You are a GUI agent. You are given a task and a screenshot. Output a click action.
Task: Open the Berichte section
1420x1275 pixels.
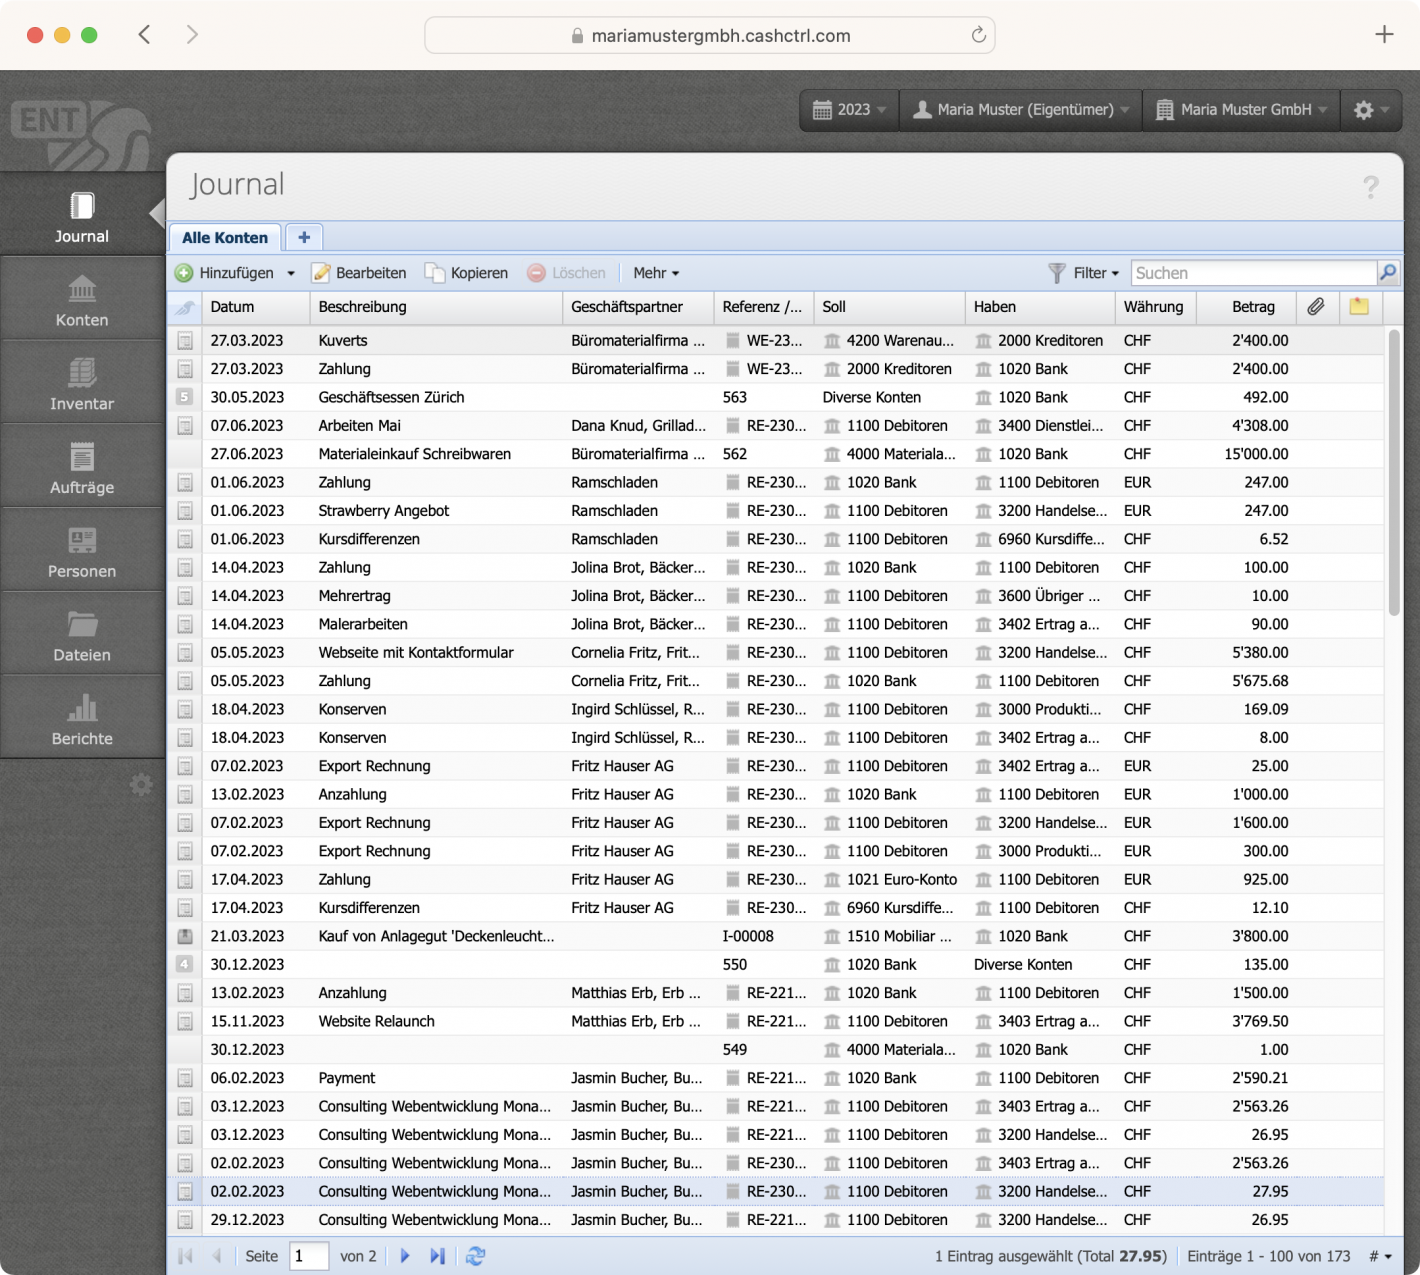81,718
